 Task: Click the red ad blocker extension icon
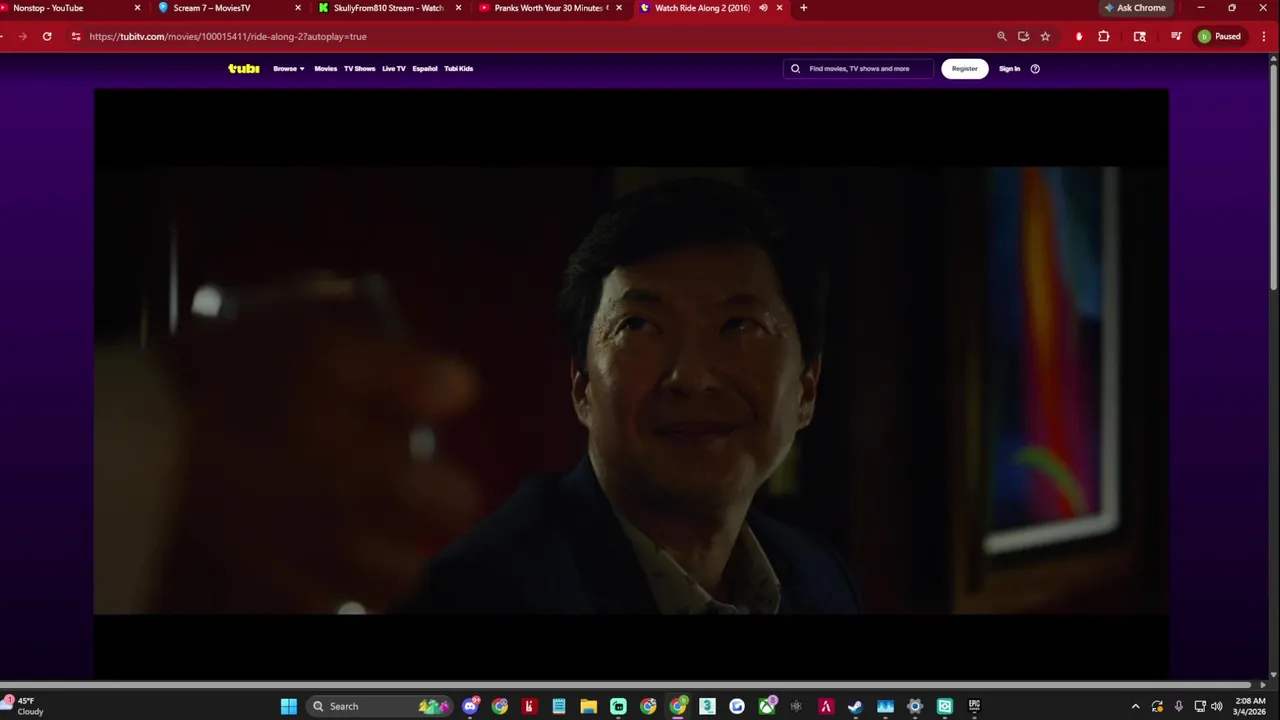[1079, 36]
